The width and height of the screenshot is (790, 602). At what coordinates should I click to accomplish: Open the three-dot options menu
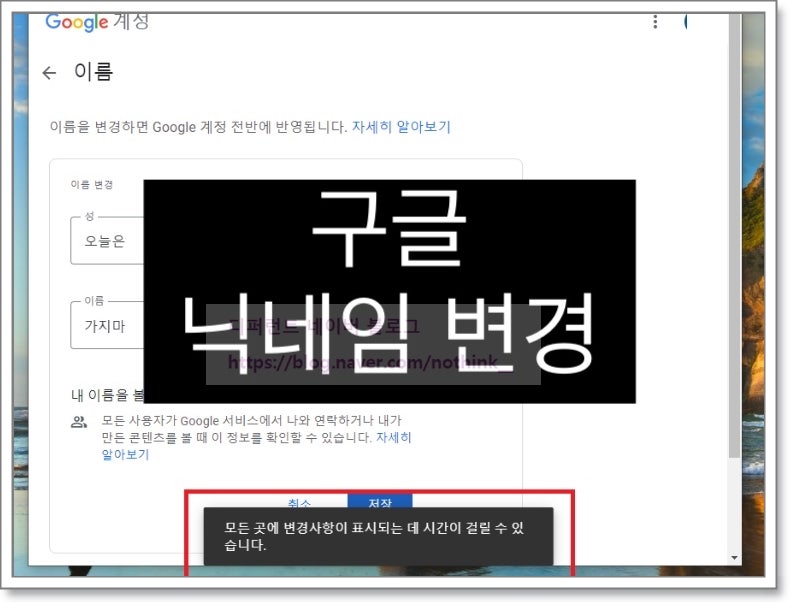point(655,22)
